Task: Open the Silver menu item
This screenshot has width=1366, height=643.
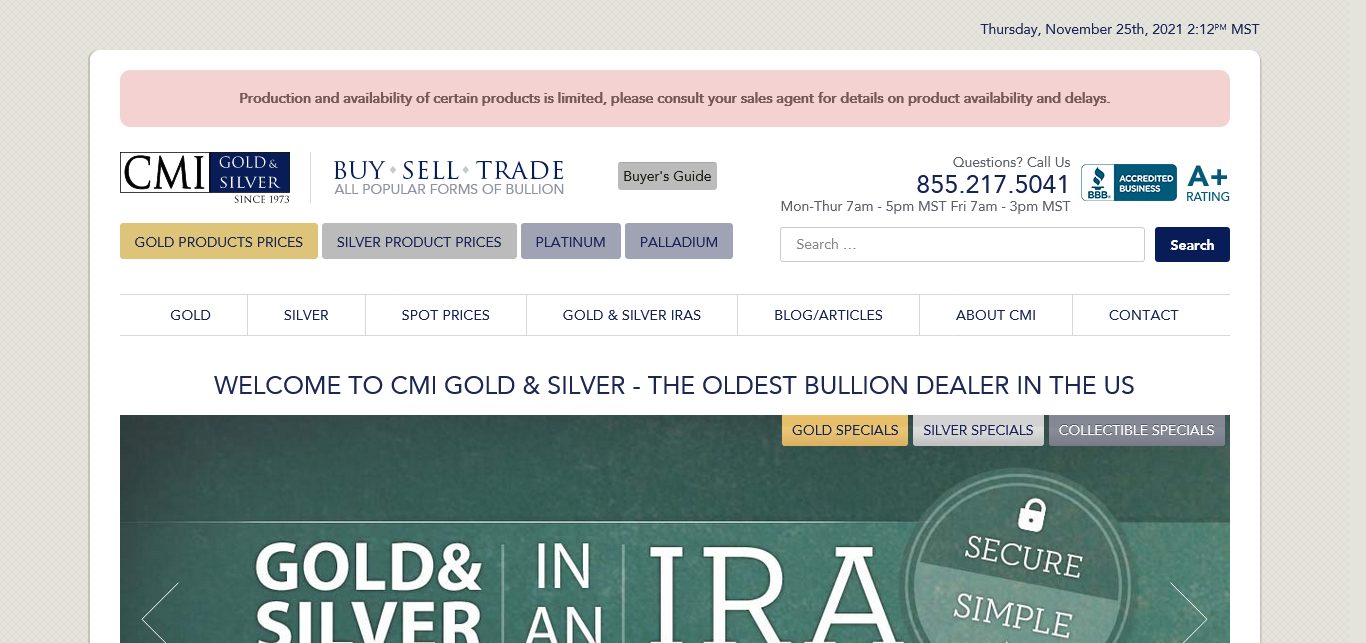Action: (x=306, y=315)
